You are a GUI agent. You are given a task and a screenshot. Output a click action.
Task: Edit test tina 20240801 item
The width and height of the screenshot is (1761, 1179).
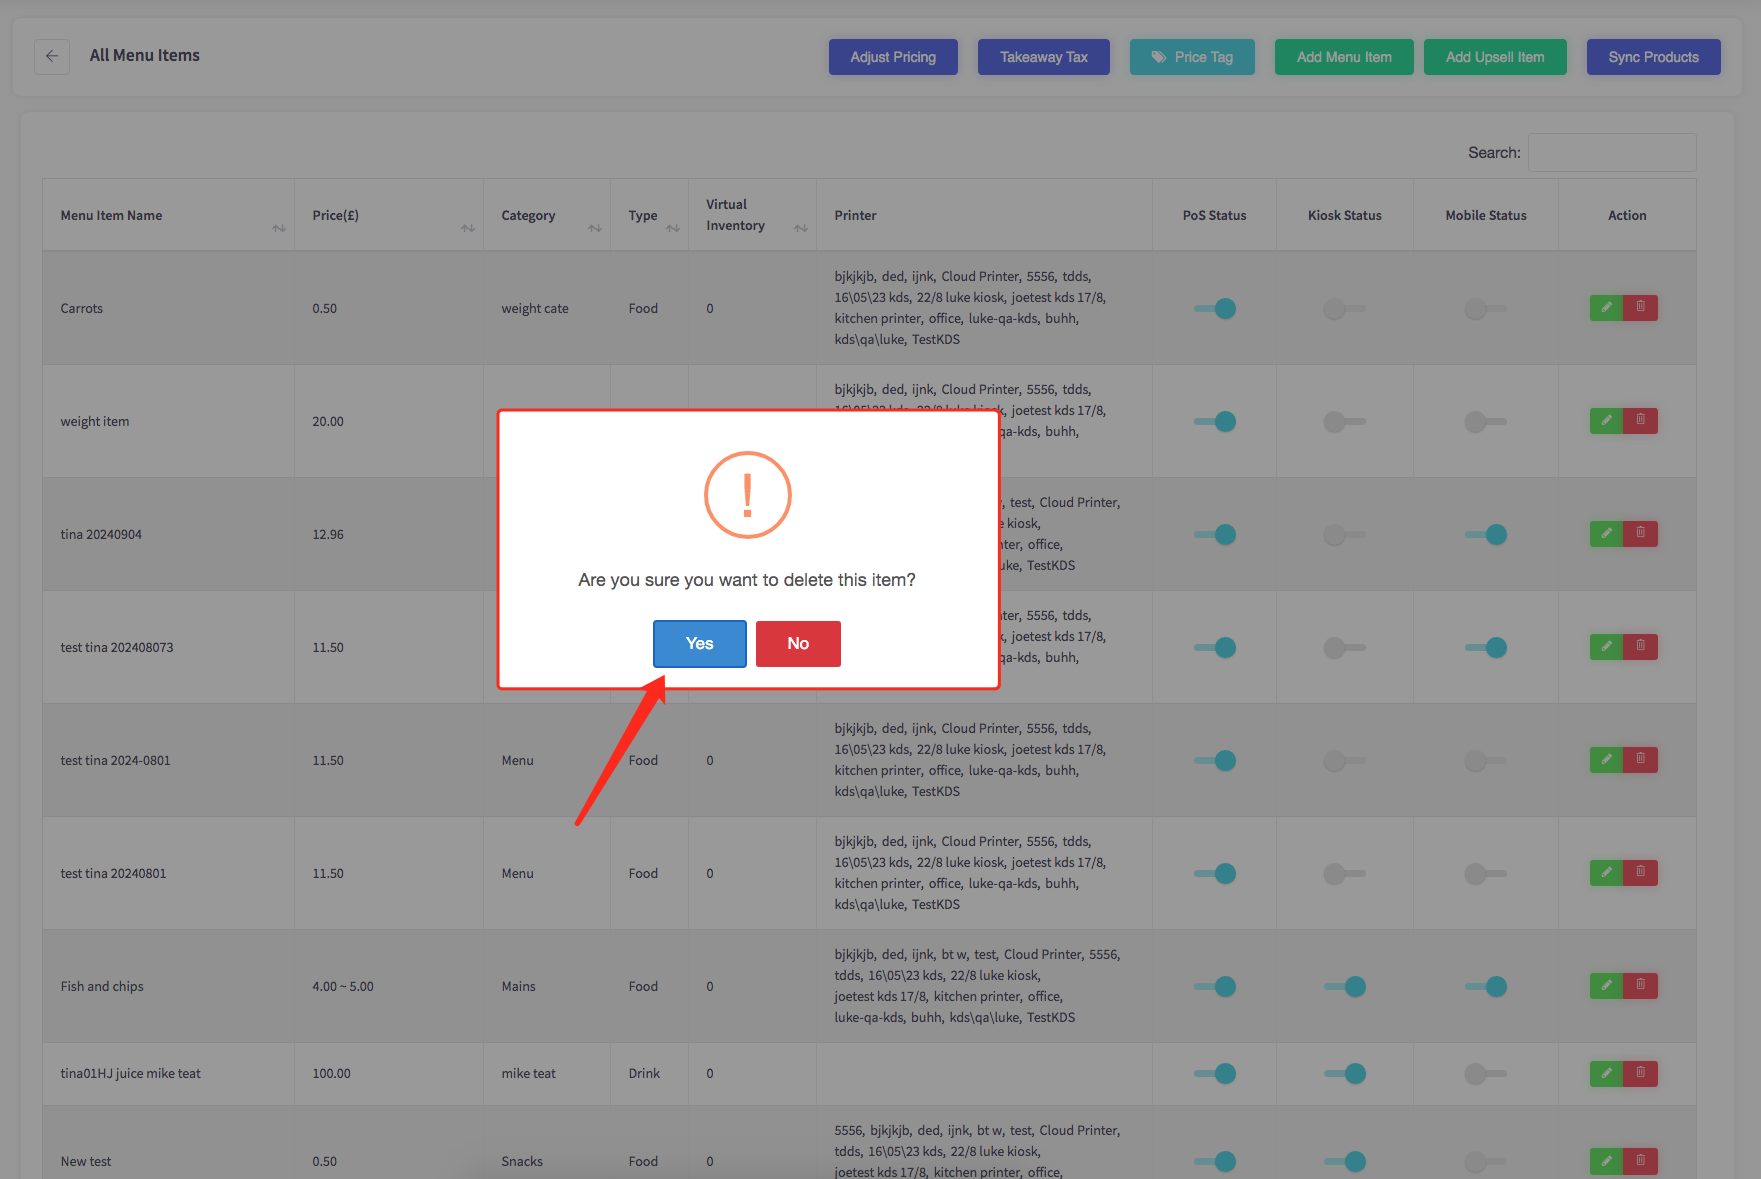coord(1606,873)
